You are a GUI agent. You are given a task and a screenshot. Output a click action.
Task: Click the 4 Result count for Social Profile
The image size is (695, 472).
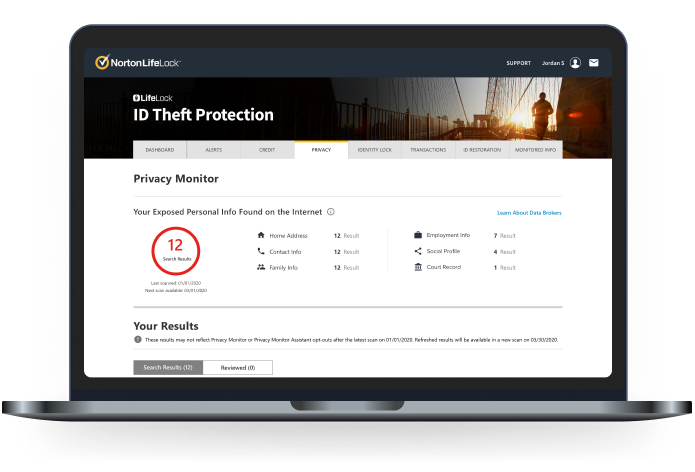pos(504,252)
